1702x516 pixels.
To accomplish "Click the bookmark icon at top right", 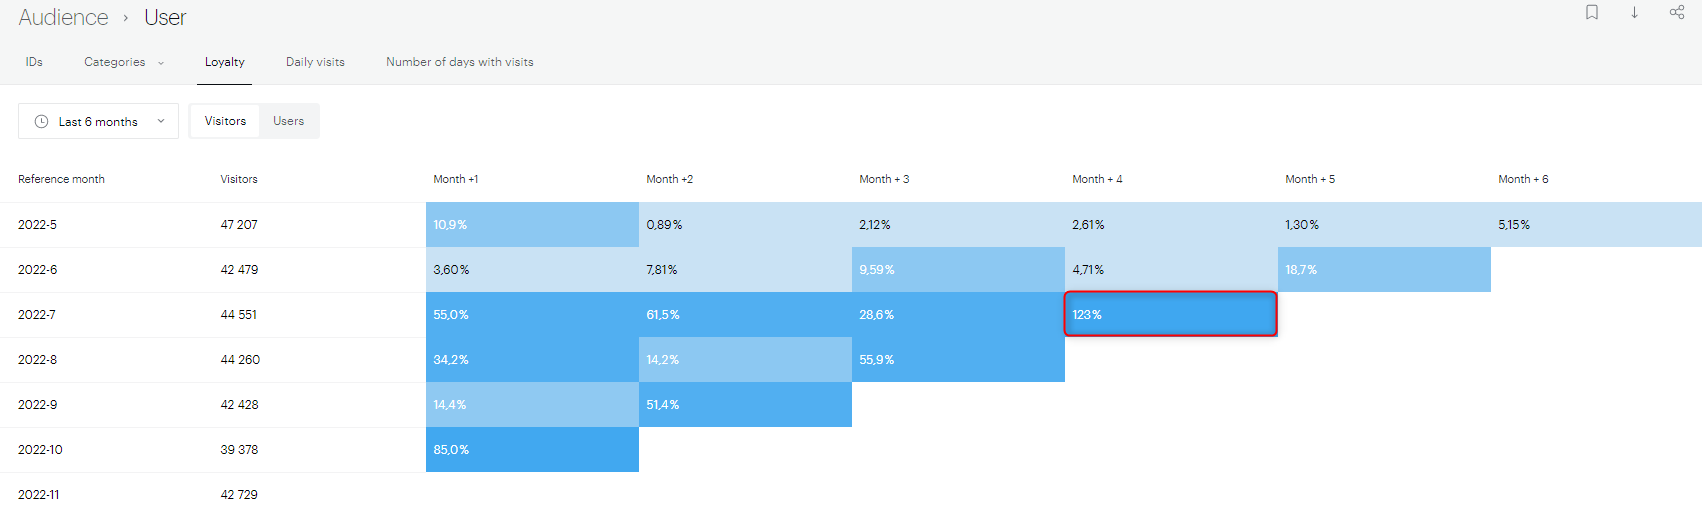I will pyautogui.click(x=1592, y=12).
